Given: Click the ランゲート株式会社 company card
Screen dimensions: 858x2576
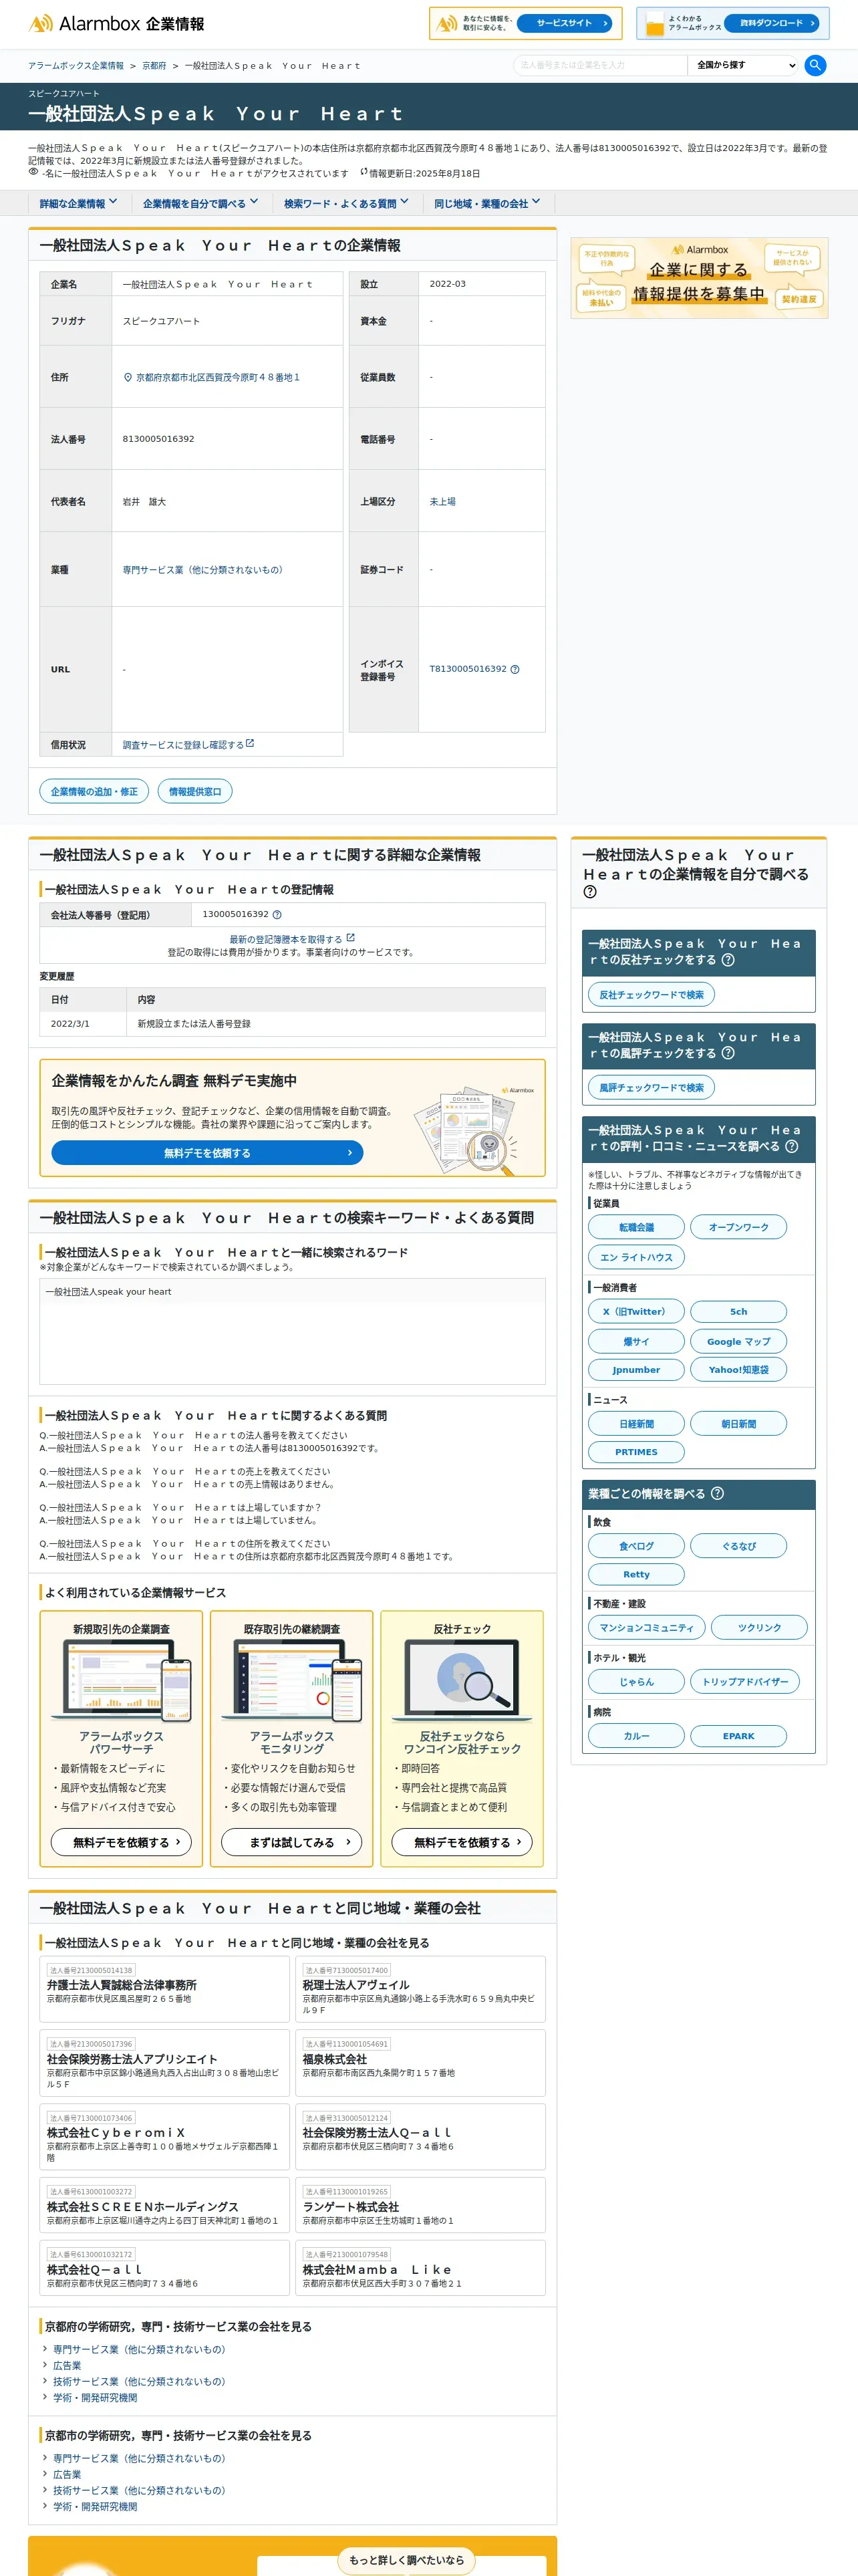Looking at the screenshot, I should point(420,2205).
